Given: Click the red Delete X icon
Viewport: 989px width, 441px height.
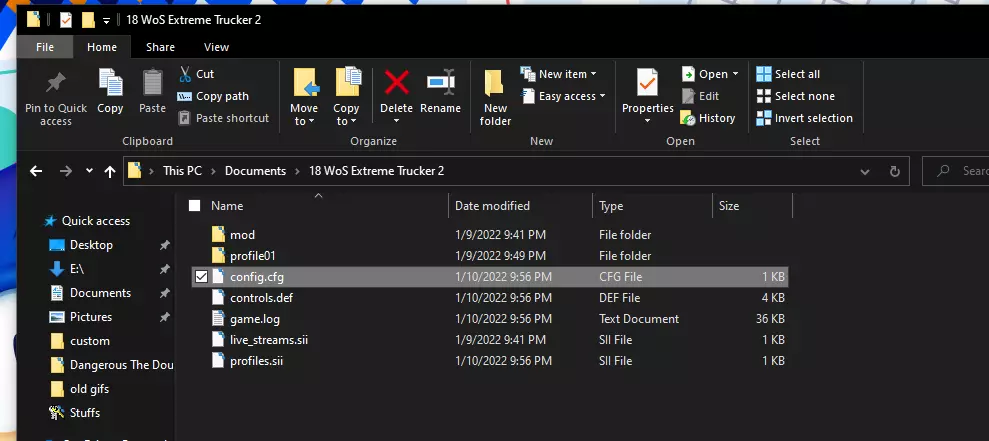Looking at the screenshot, I should pyautogui.click(x=397, y=83).
